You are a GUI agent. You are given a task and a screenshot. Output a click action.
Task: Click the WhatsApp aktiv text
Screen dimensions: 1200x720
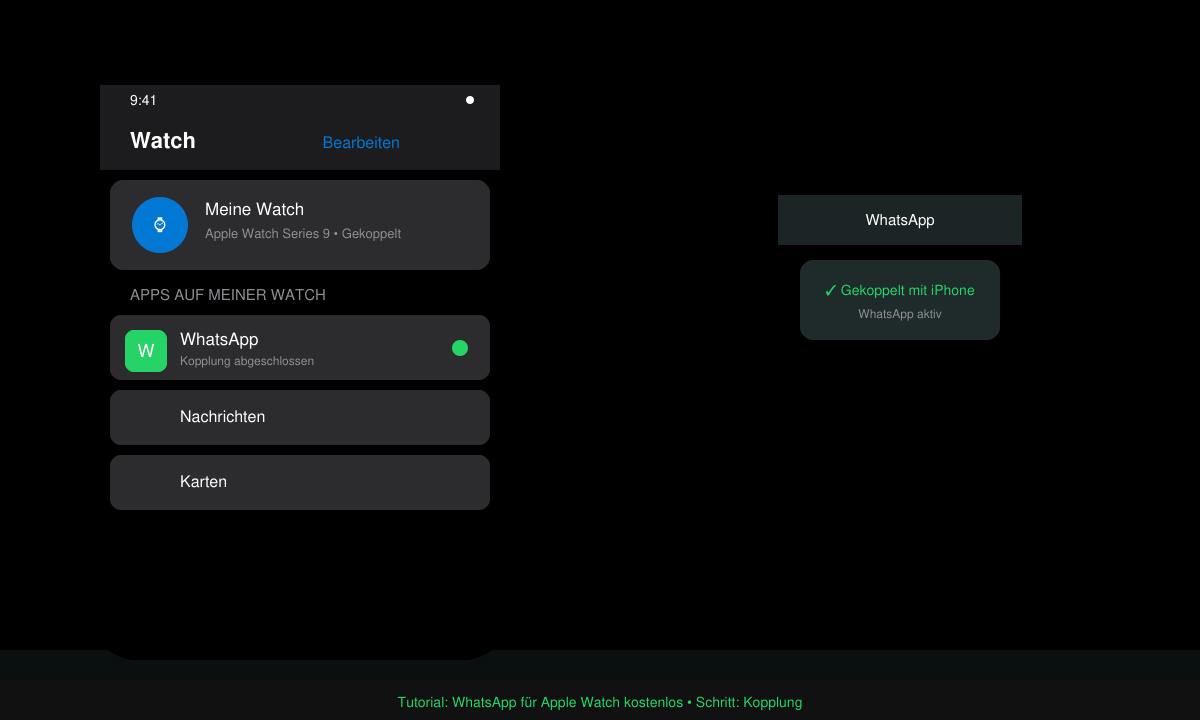coord(900,314)
